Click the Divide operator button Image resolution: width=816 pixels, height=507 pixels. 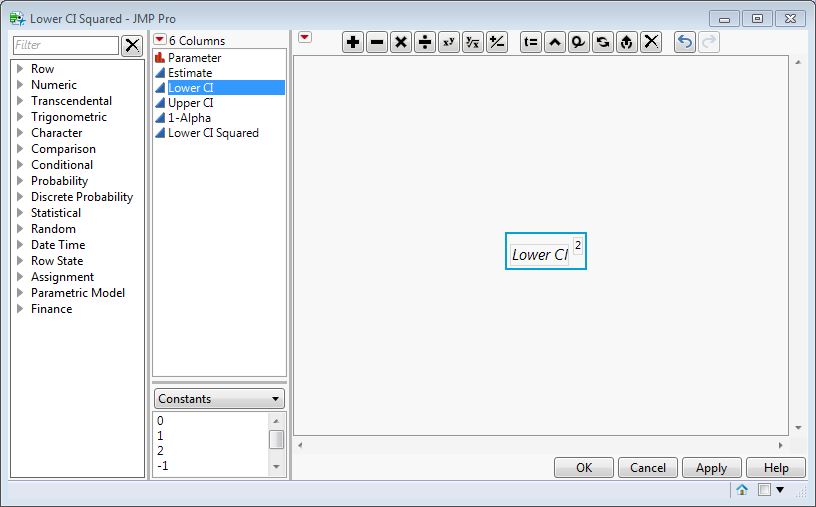pyautogui.click(x=425, y=42)
